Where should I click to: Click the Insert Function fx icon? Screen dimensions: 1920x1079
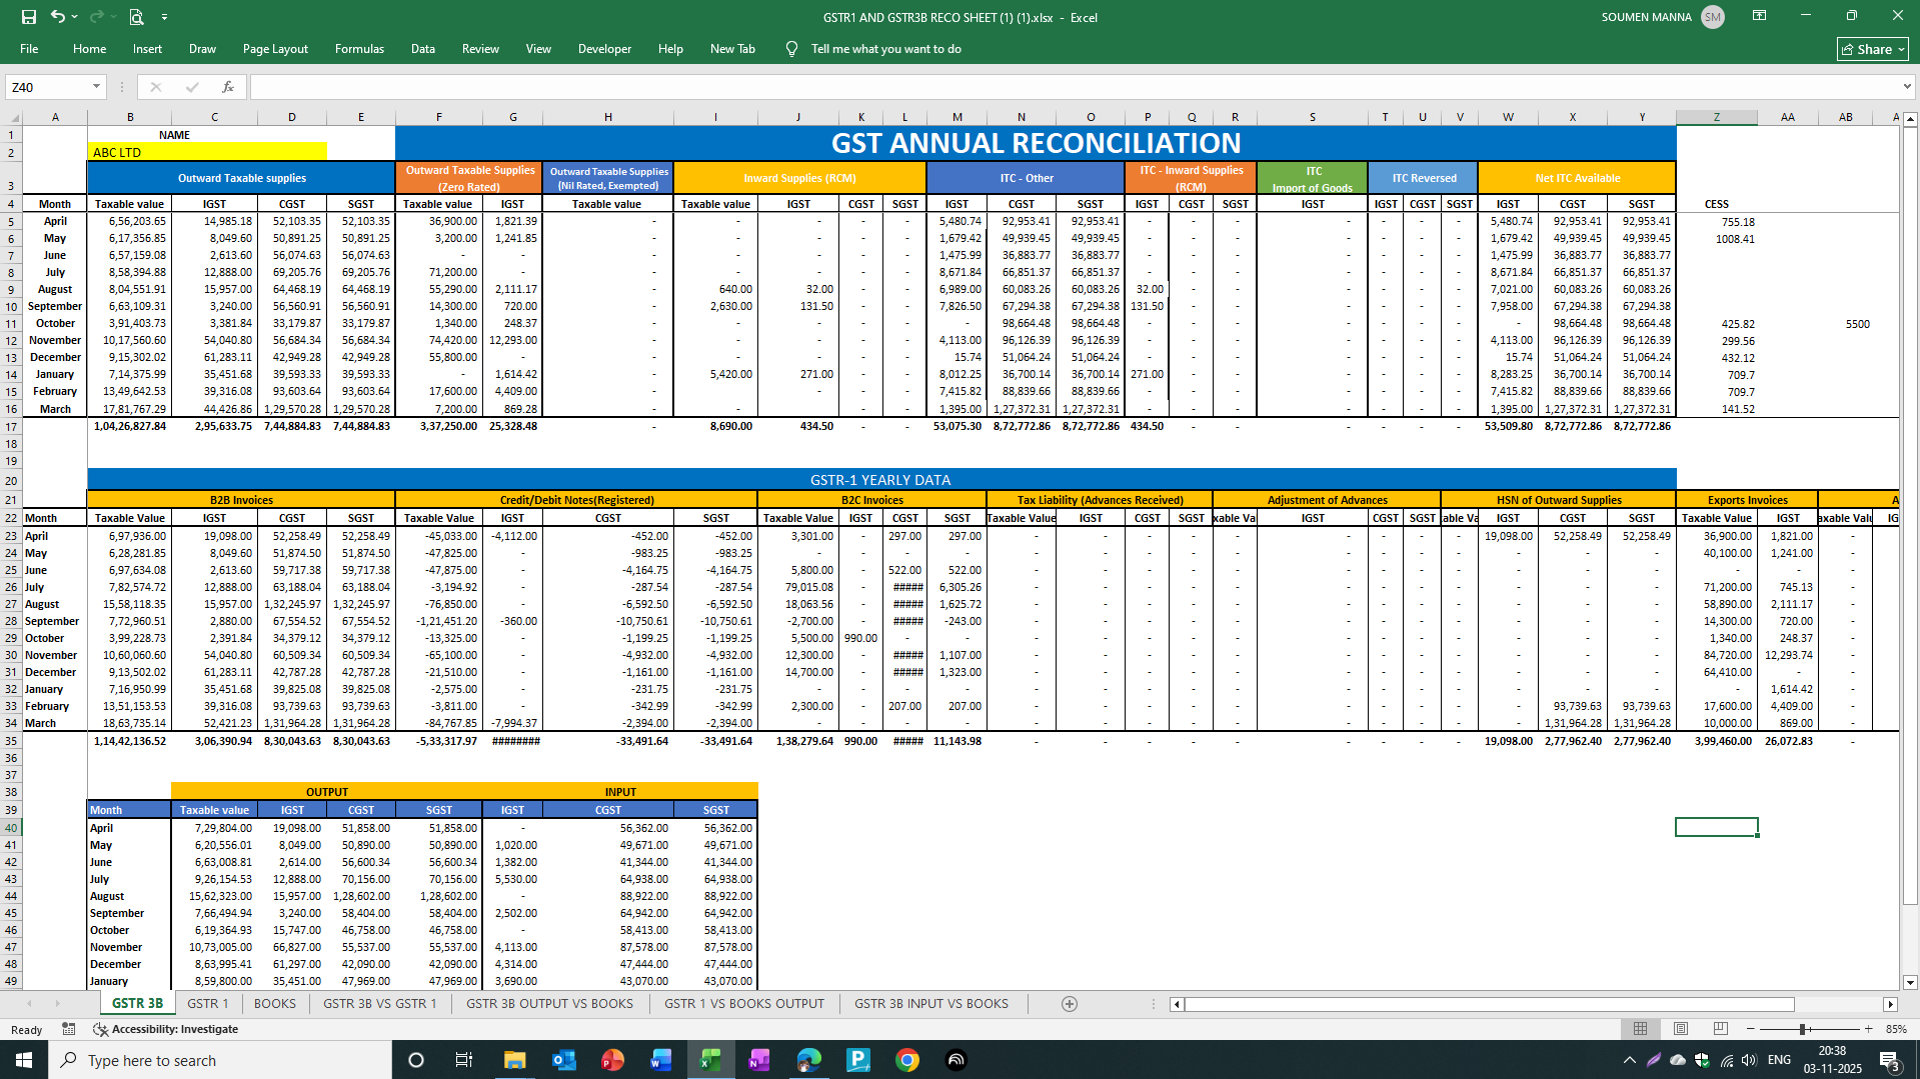(x=228, y=87)
